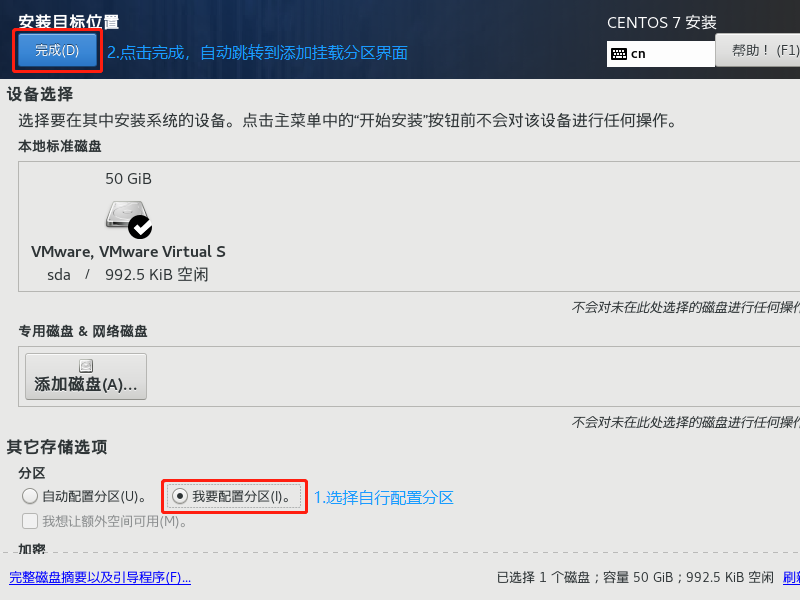Screen dimensions: 800x600
Task: Click the sda disk label text
Action: pos(59,275)
